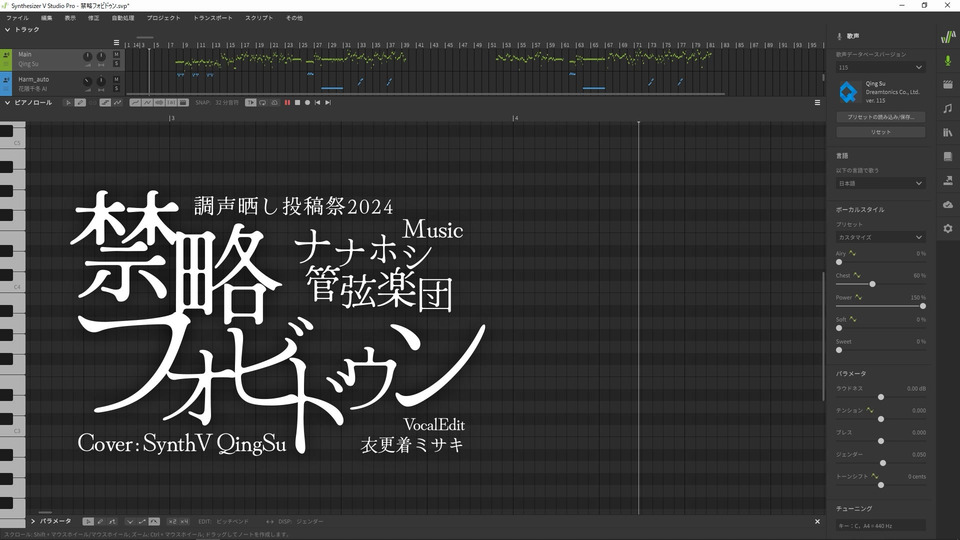The height and width of the screenshot is (540, 960).
Task: Click the x4 zoom button in parameter panel
Action: 184,522
